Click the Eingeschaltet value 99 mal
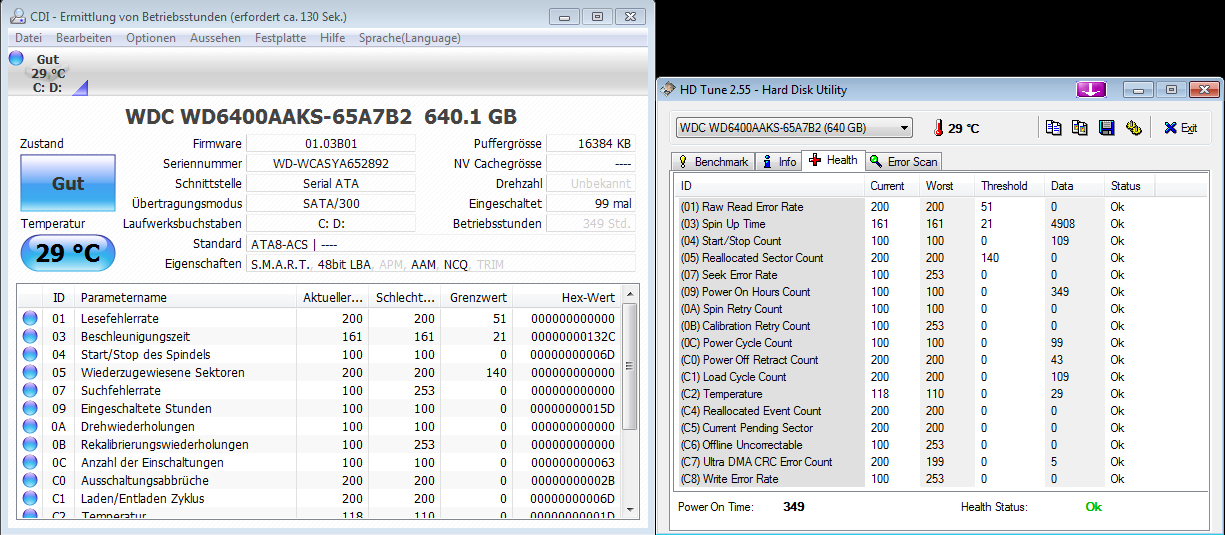 590,204
